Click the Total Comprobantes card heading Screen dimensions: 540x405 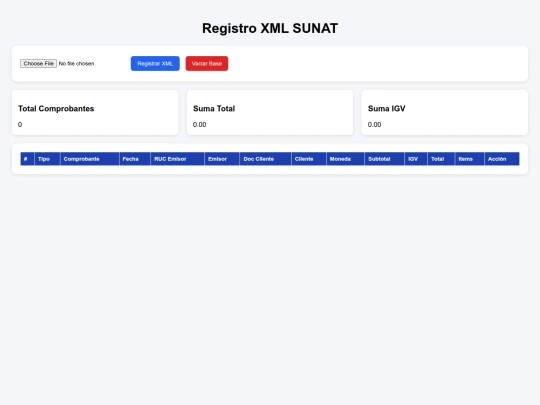click(x=56, y=108)
